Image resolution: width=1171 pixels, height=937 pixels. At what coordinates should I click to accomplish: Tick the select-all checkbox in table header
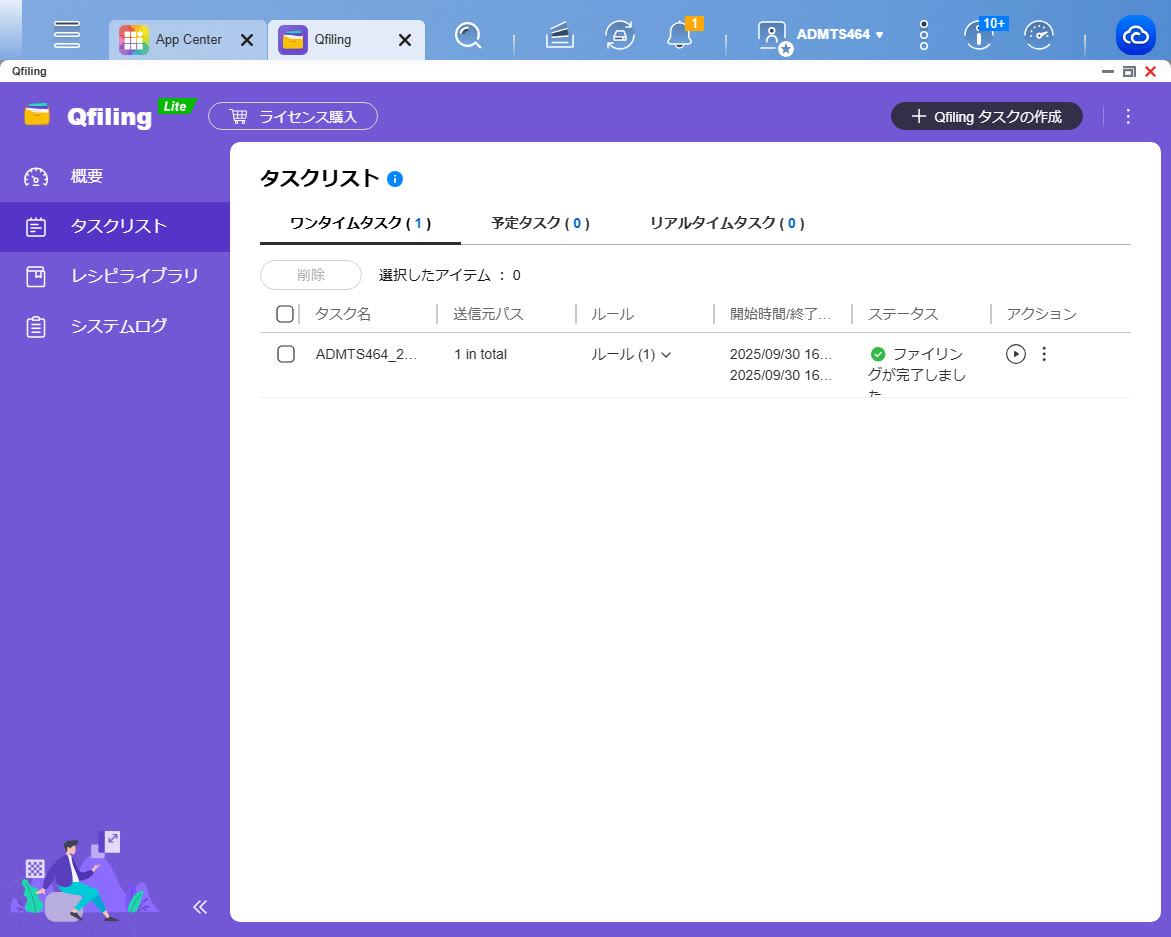285,314
